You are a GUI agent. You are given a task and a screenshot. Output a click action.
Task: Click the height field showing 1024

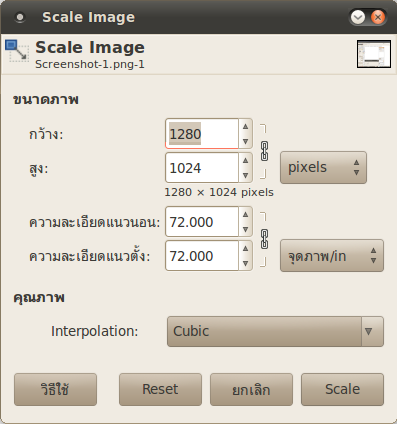[x=202, y=168]
